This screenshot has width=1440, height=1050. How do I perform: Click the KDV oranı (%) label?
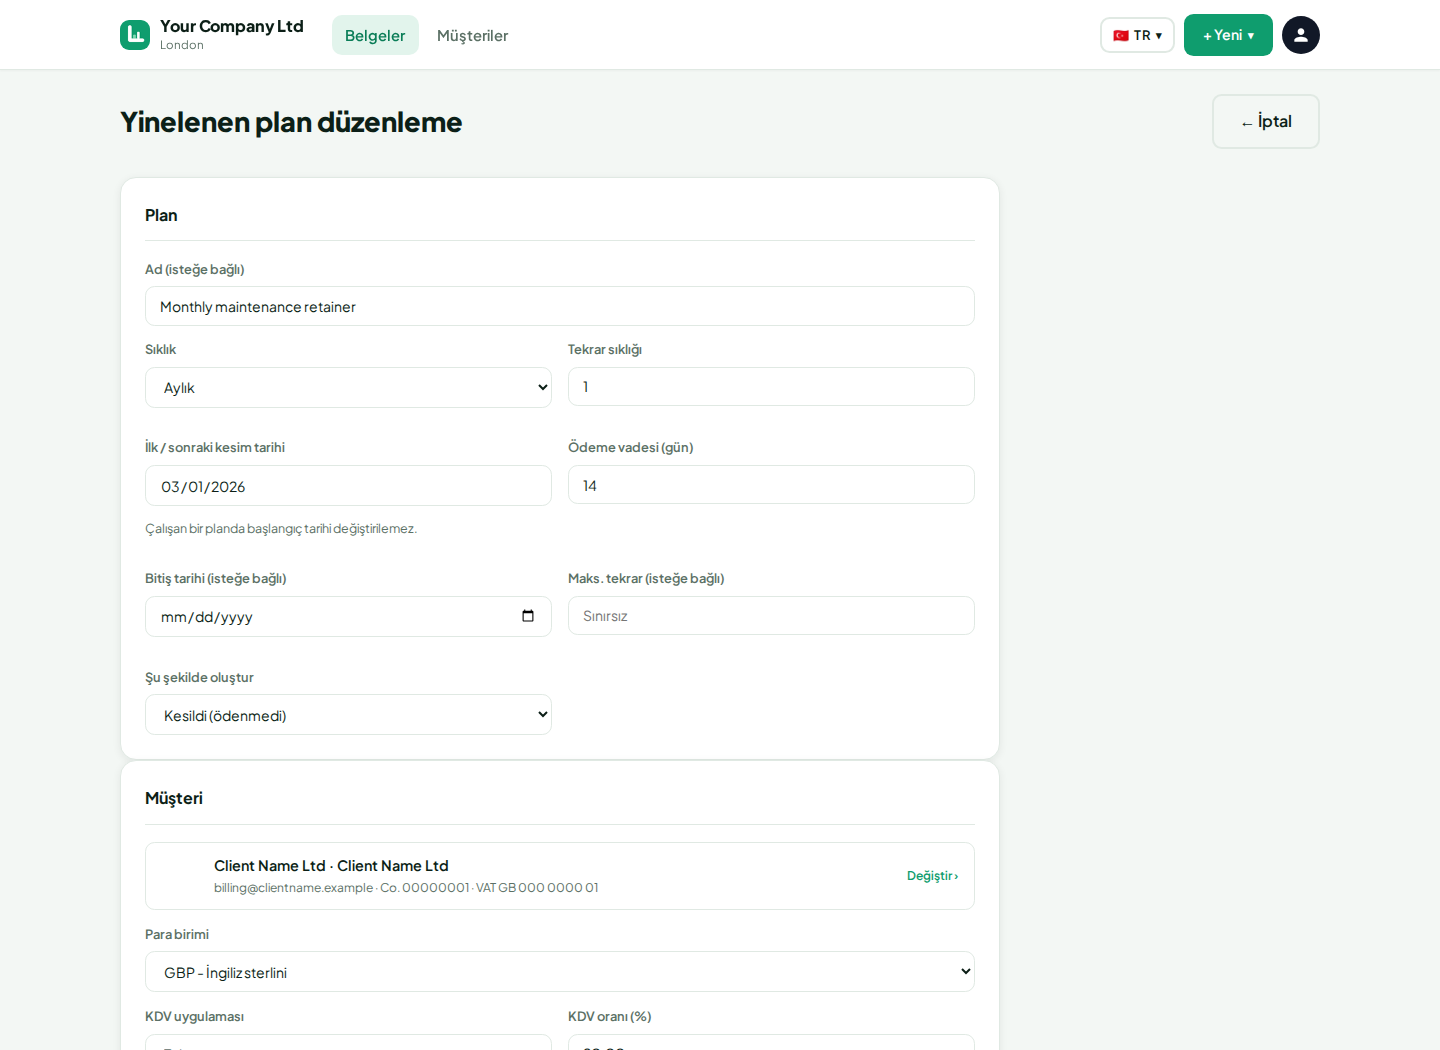click(x=610, y=1016)
